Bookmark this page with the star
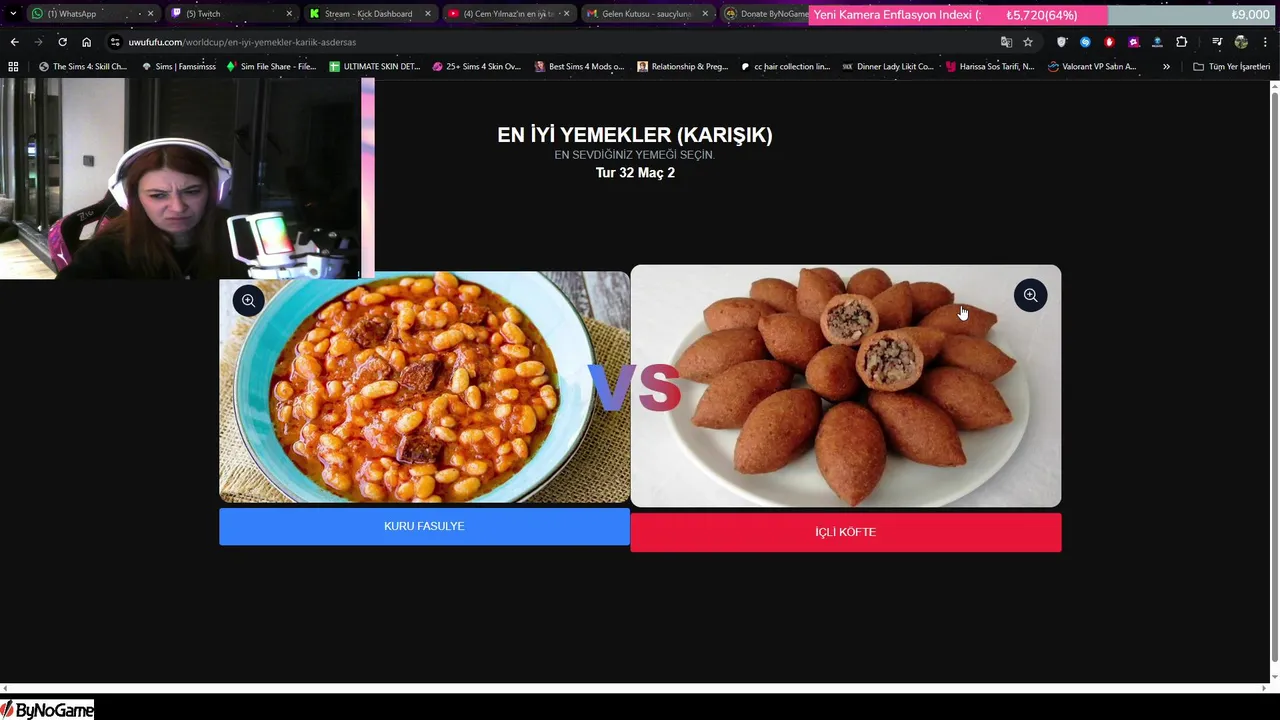Image resolution: width=1280 pixels, height=720 pixels. tap(1028, 42)
